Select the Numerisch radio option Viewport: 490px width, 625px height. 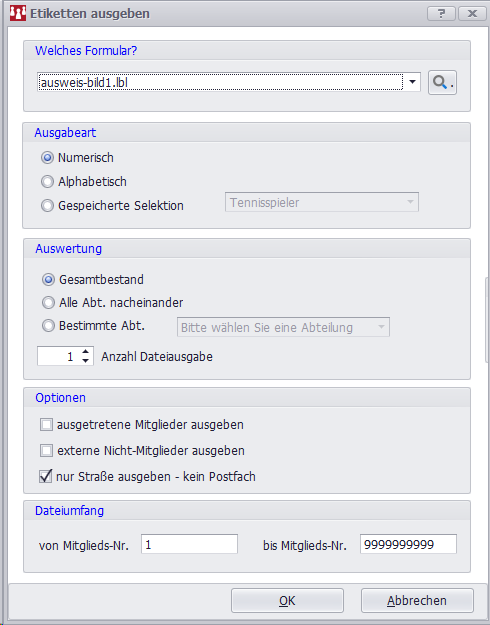(x=47, y=158)
